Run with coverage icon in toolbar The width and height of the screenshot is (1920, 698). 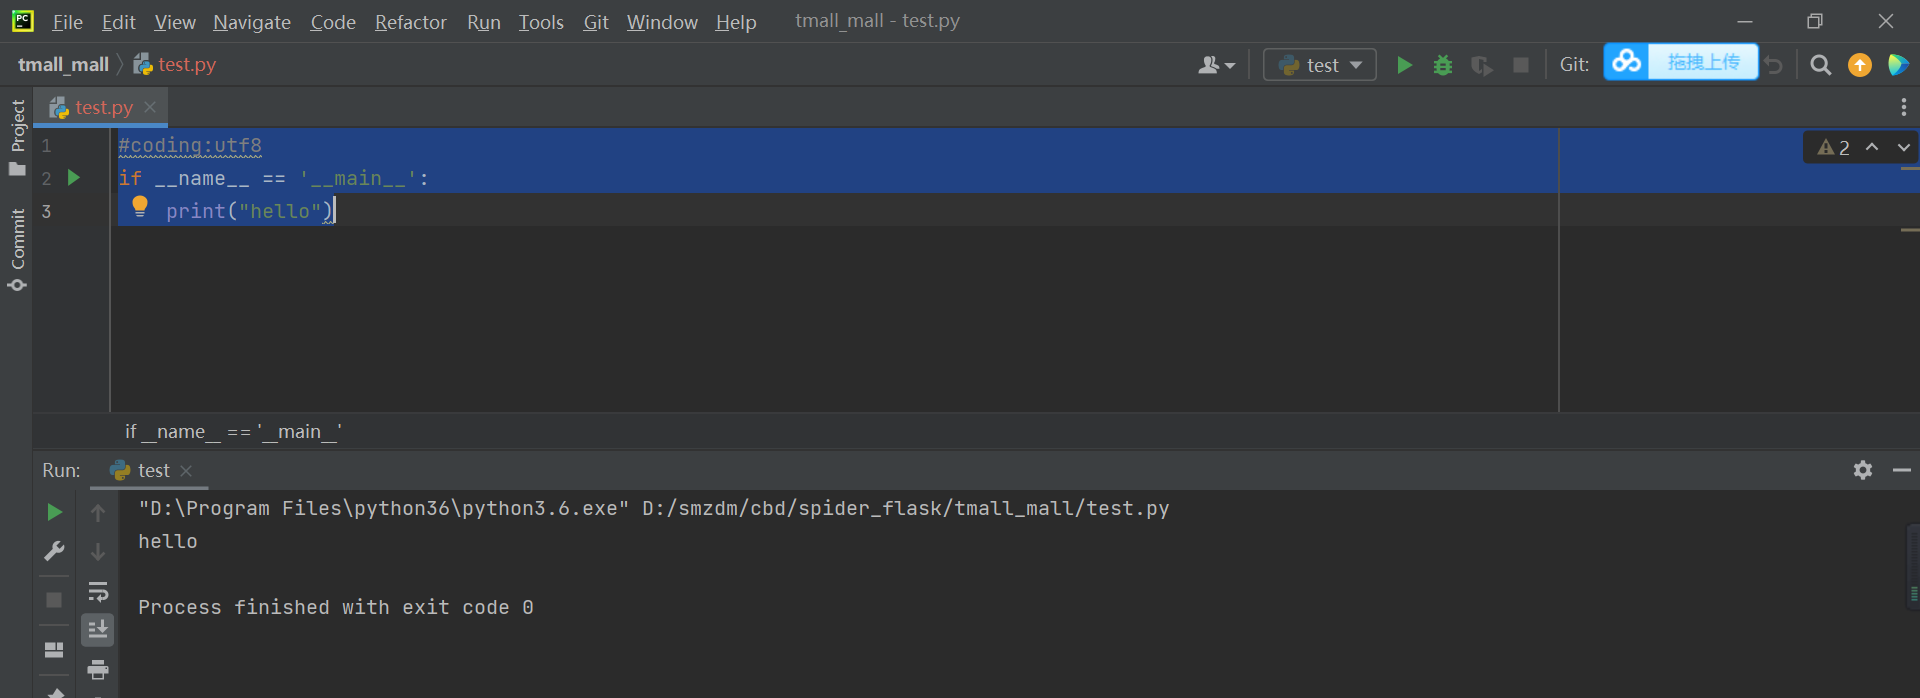tap(1482, 65)
